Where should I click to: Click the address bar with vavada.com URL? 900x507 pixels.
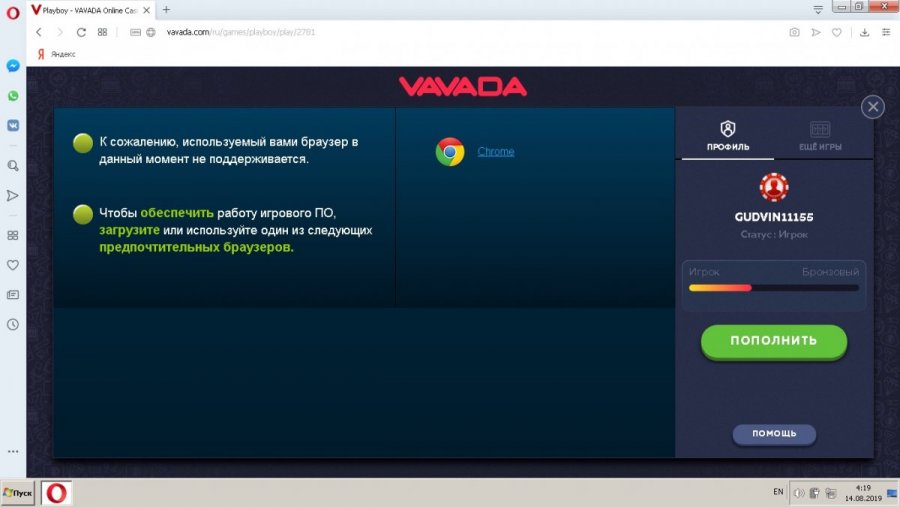pos(400,32)
